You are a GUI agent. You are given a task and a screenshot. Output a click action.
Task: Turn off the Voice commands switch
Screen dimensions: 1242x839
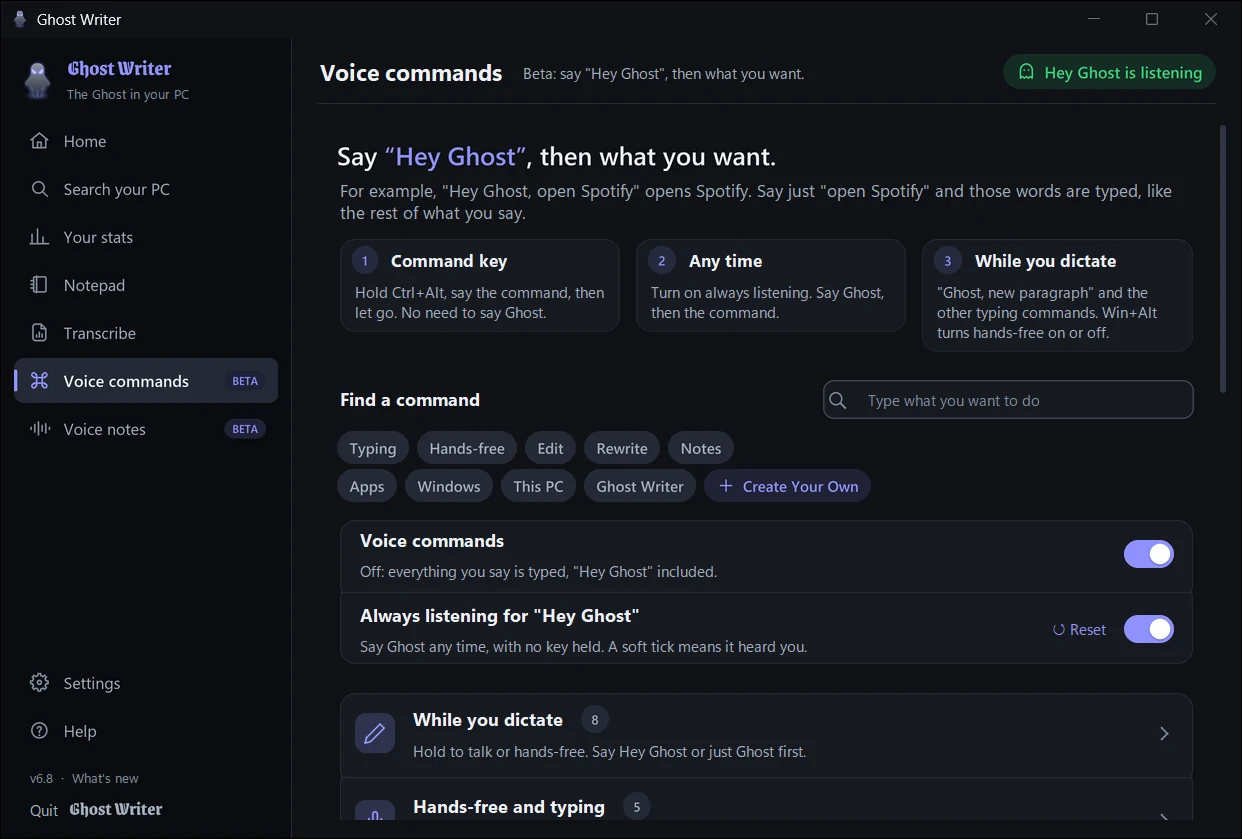coord(1148,554)
